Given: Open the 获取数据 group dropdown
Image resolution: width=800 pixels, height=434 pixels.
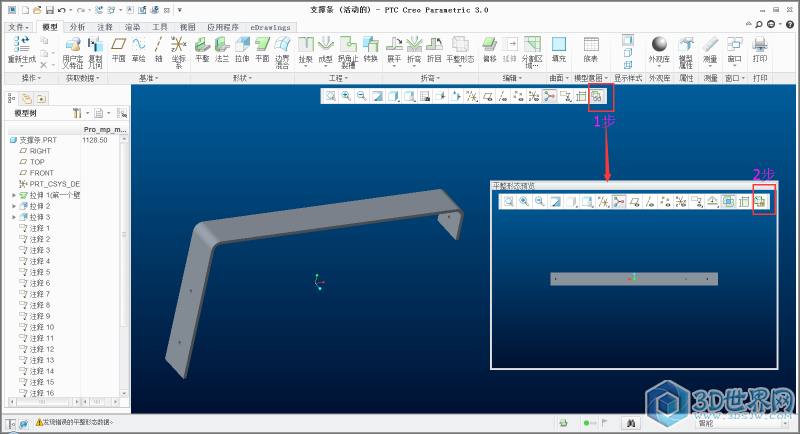Looking at the screenshot, I should tap(83, 78).
